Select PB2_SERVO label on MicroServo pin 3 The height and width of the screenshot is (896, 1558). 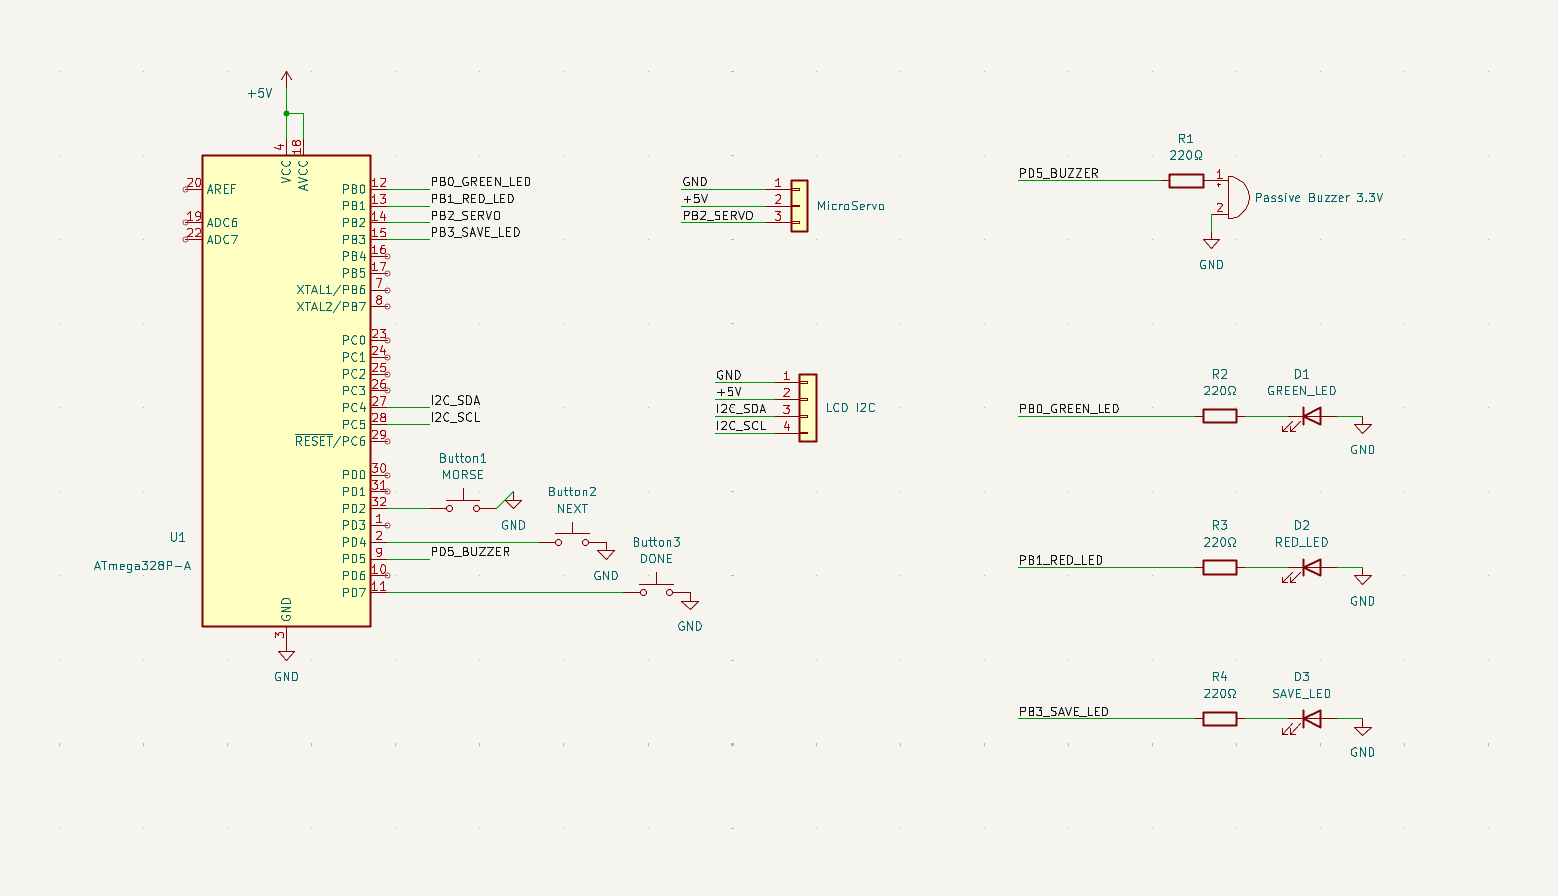click(718, 215)
